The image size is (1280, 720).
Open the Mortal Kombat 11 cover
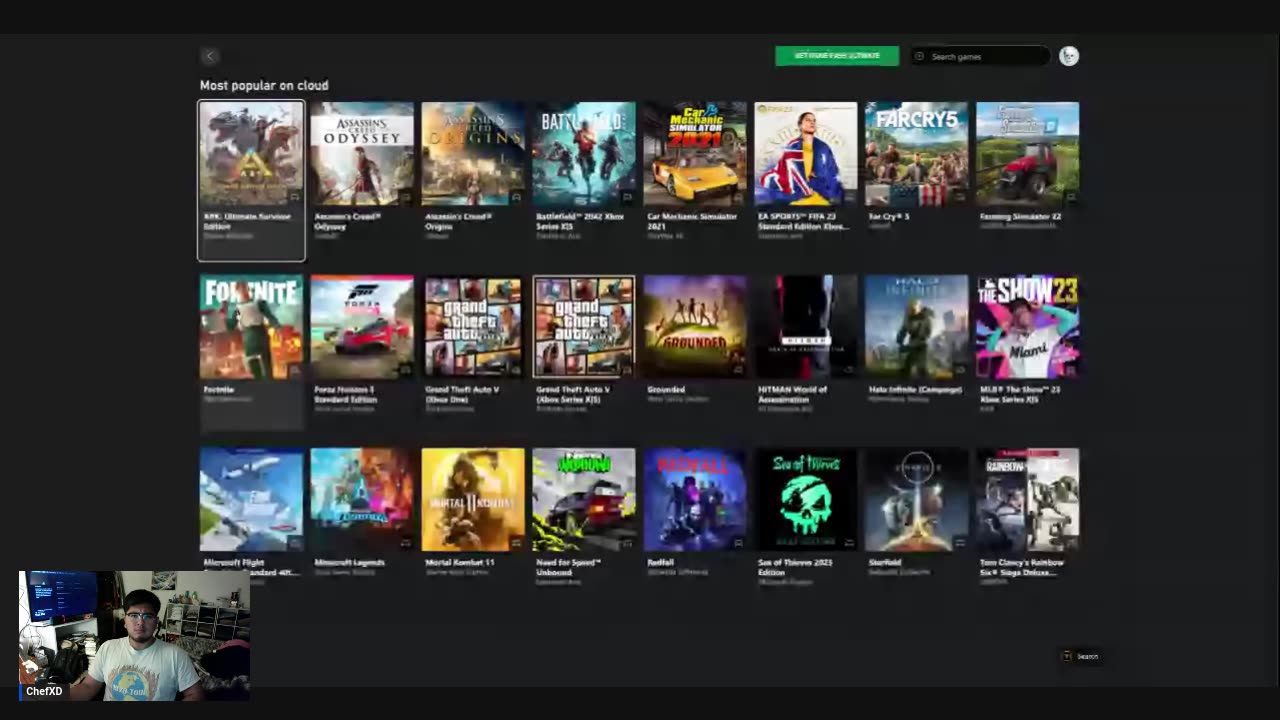pos(473,499)
